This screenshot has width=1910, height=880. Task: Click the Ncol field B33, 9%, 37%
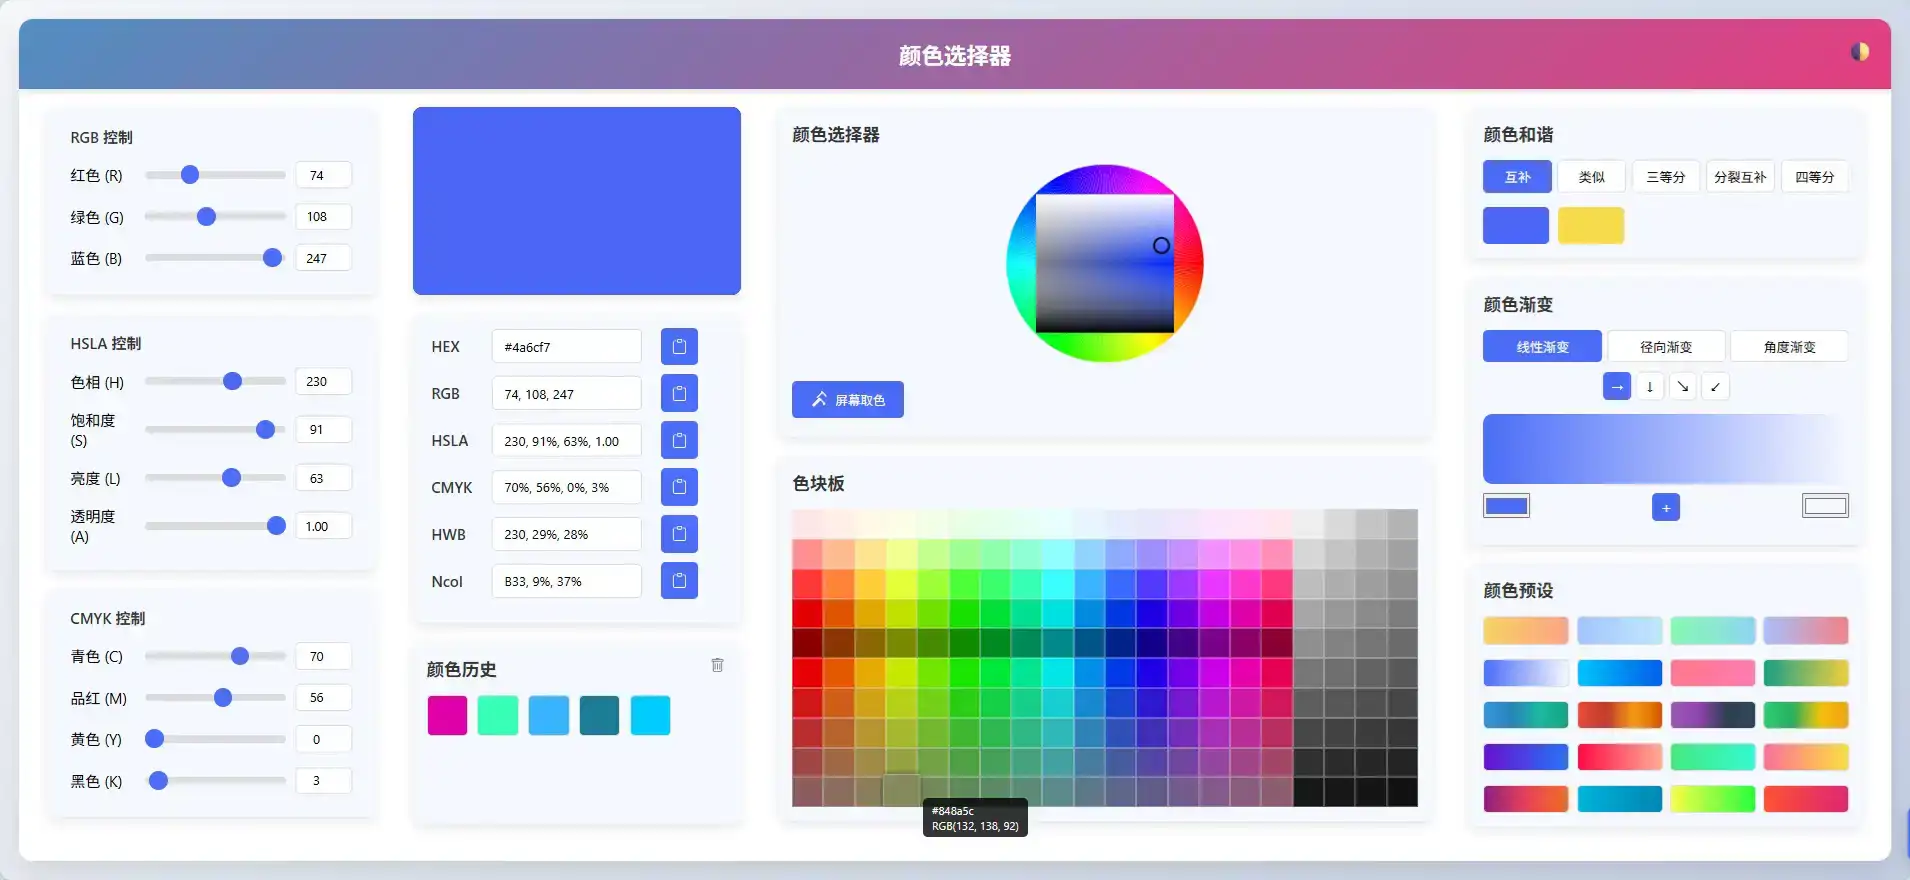click(x=566, y=581)
